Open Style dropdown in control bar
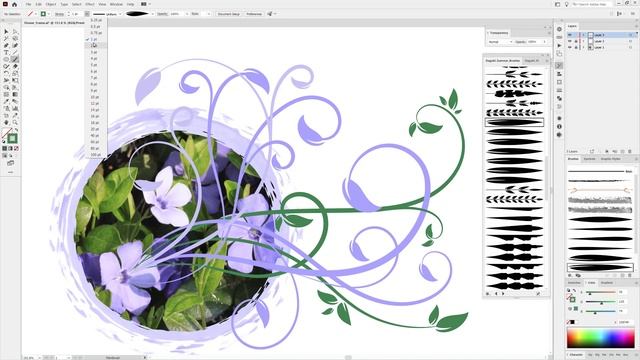Viewport: 640px width, 360px height. click(x=209, y=14)
